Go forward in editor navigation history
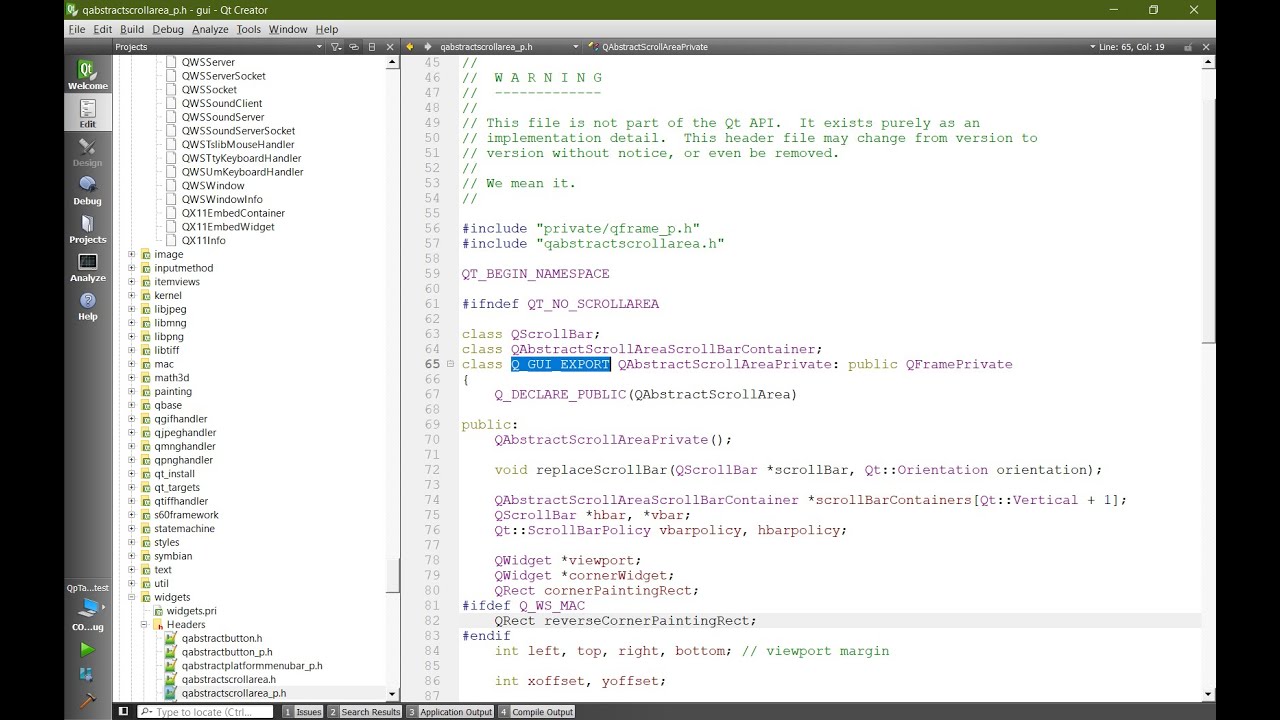 [x=427, y=47]
